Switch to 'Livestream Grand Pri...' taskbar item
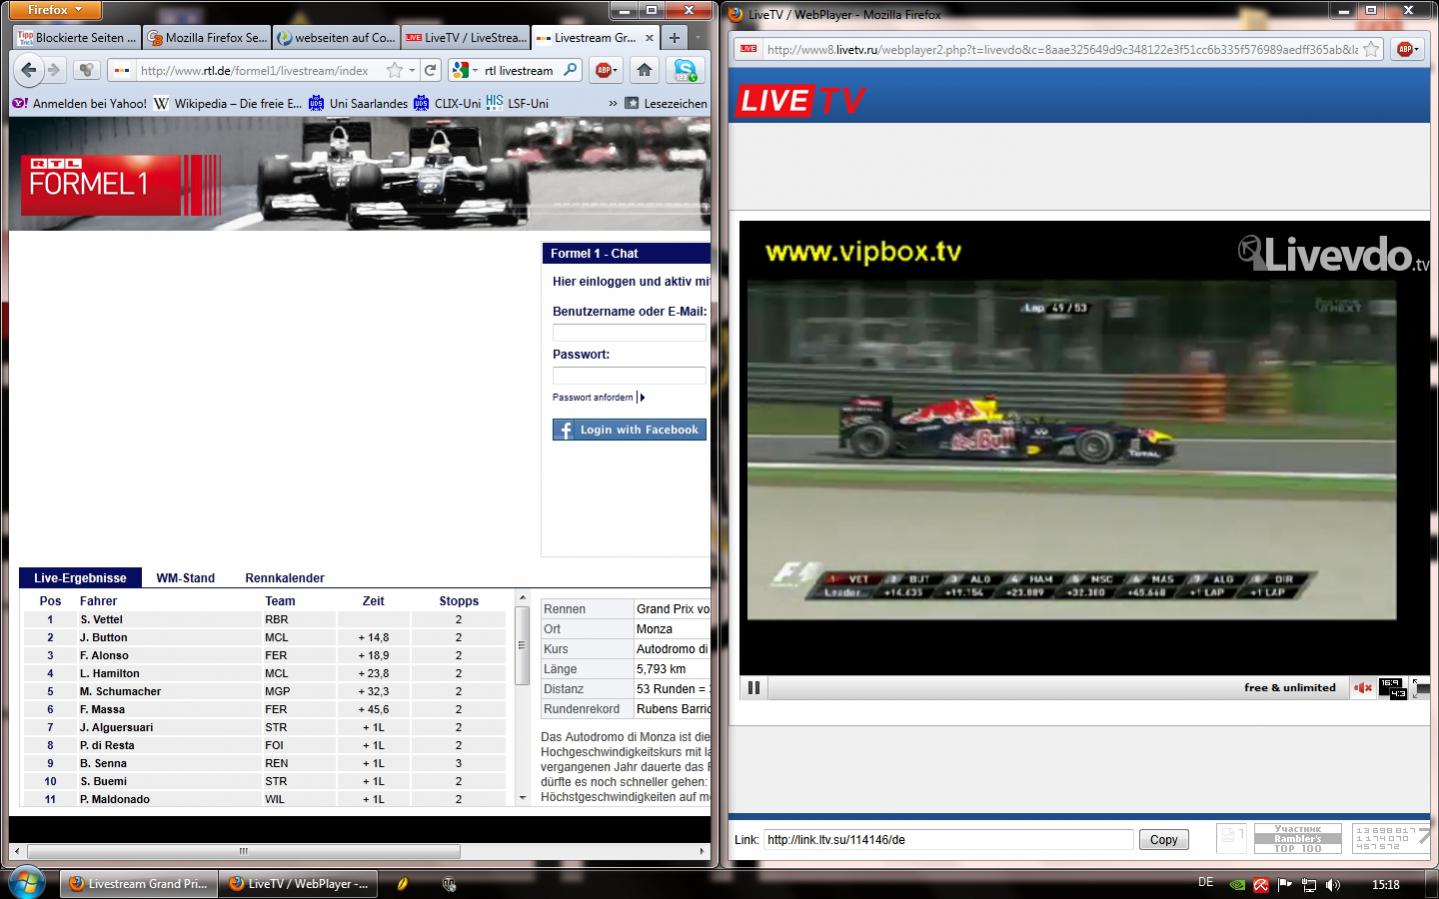The width and height of the screenshot is (1439, 899). 139,884
